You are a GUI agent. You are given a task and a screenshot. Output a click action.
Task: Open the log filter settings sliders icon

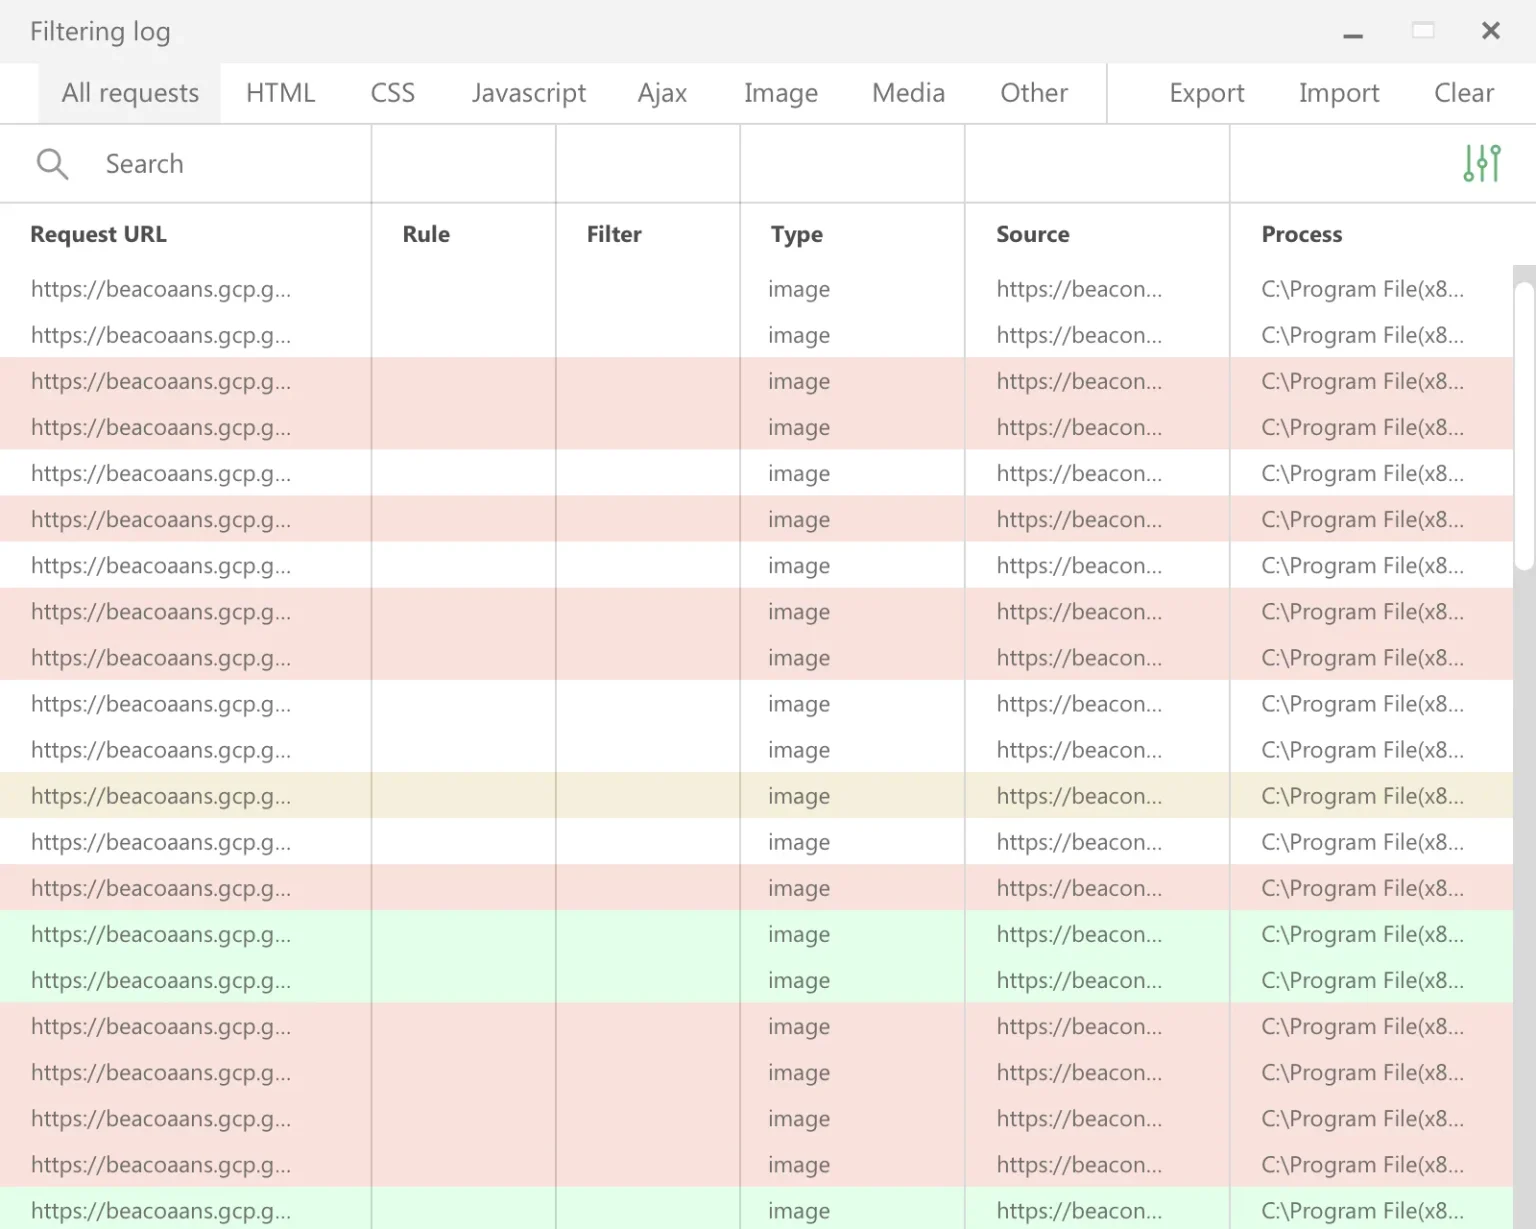pyautogui.click(x=1482, y=164)
